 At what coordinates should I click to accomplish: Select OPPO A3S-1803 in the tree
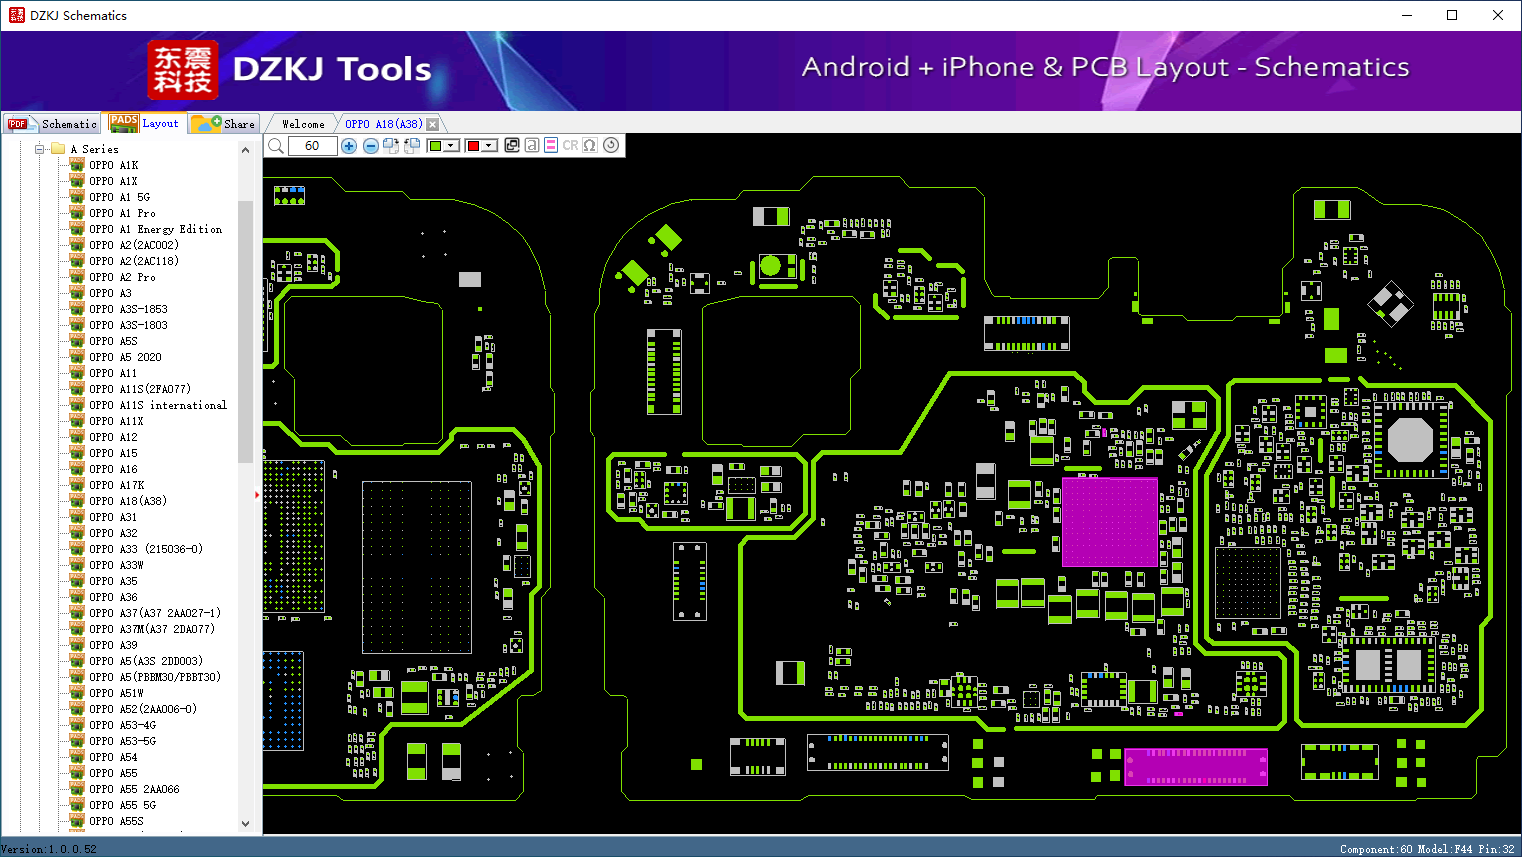pos(128,325)
